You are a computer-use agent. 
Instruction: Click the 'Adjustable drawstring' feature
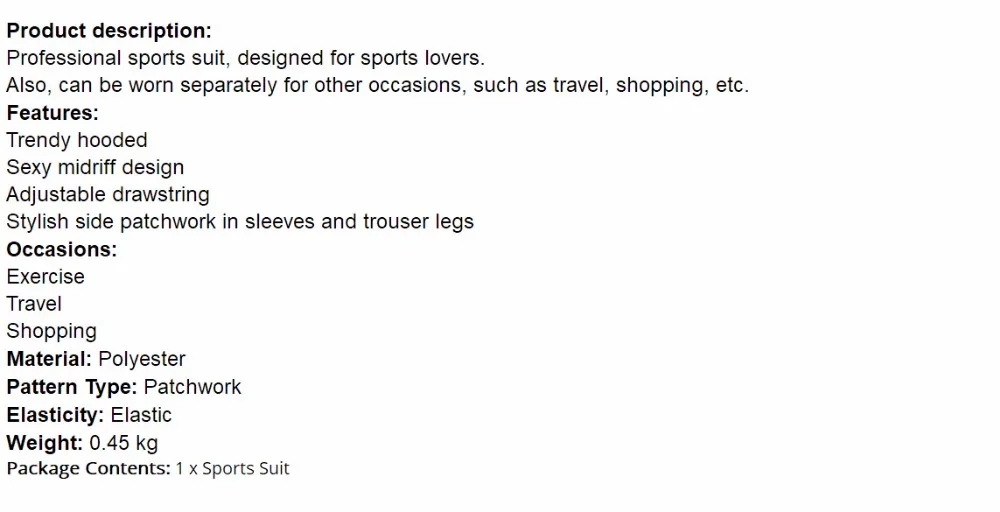tap(108, 195)
